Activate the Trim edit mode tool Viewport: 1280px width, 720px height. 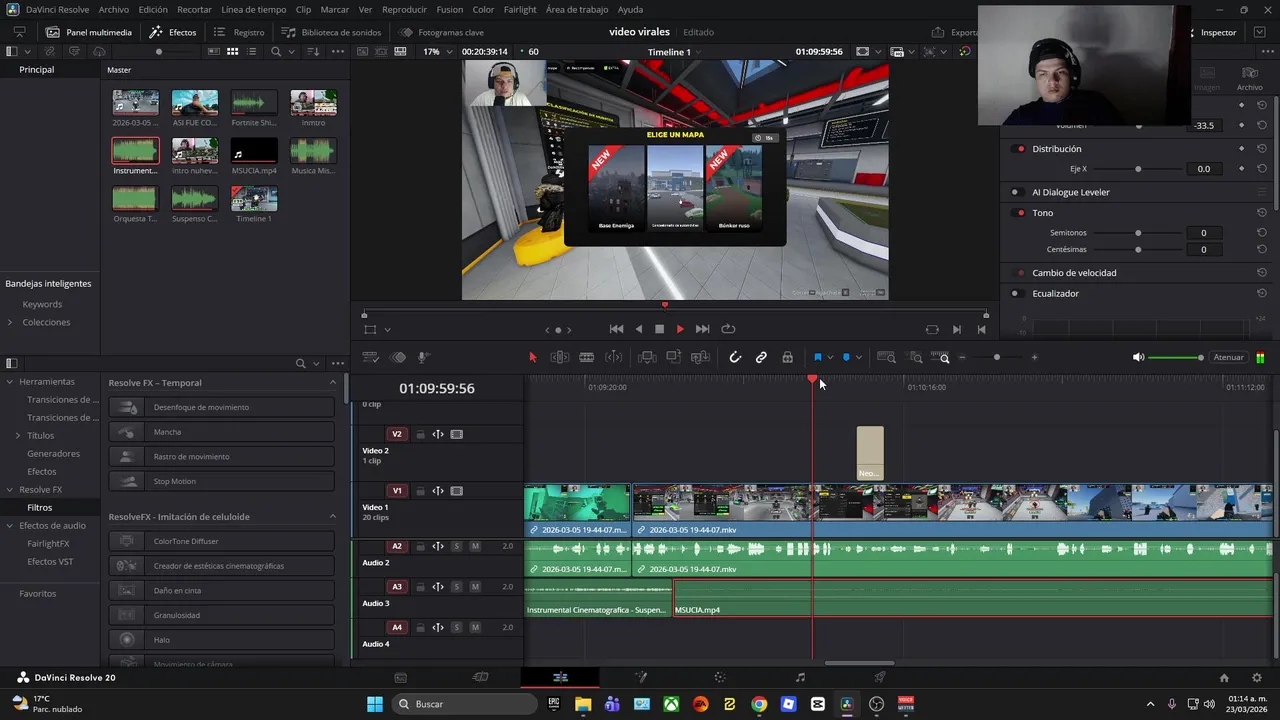(x=560, y=357)
